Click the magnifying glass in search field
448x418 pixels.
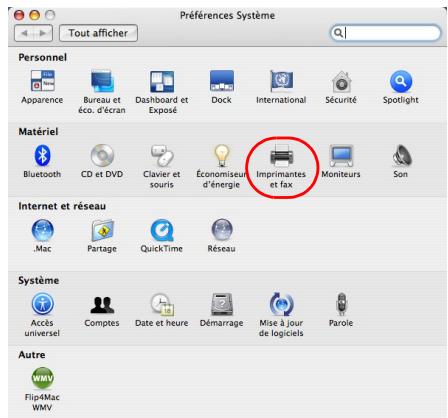[338, 33]
